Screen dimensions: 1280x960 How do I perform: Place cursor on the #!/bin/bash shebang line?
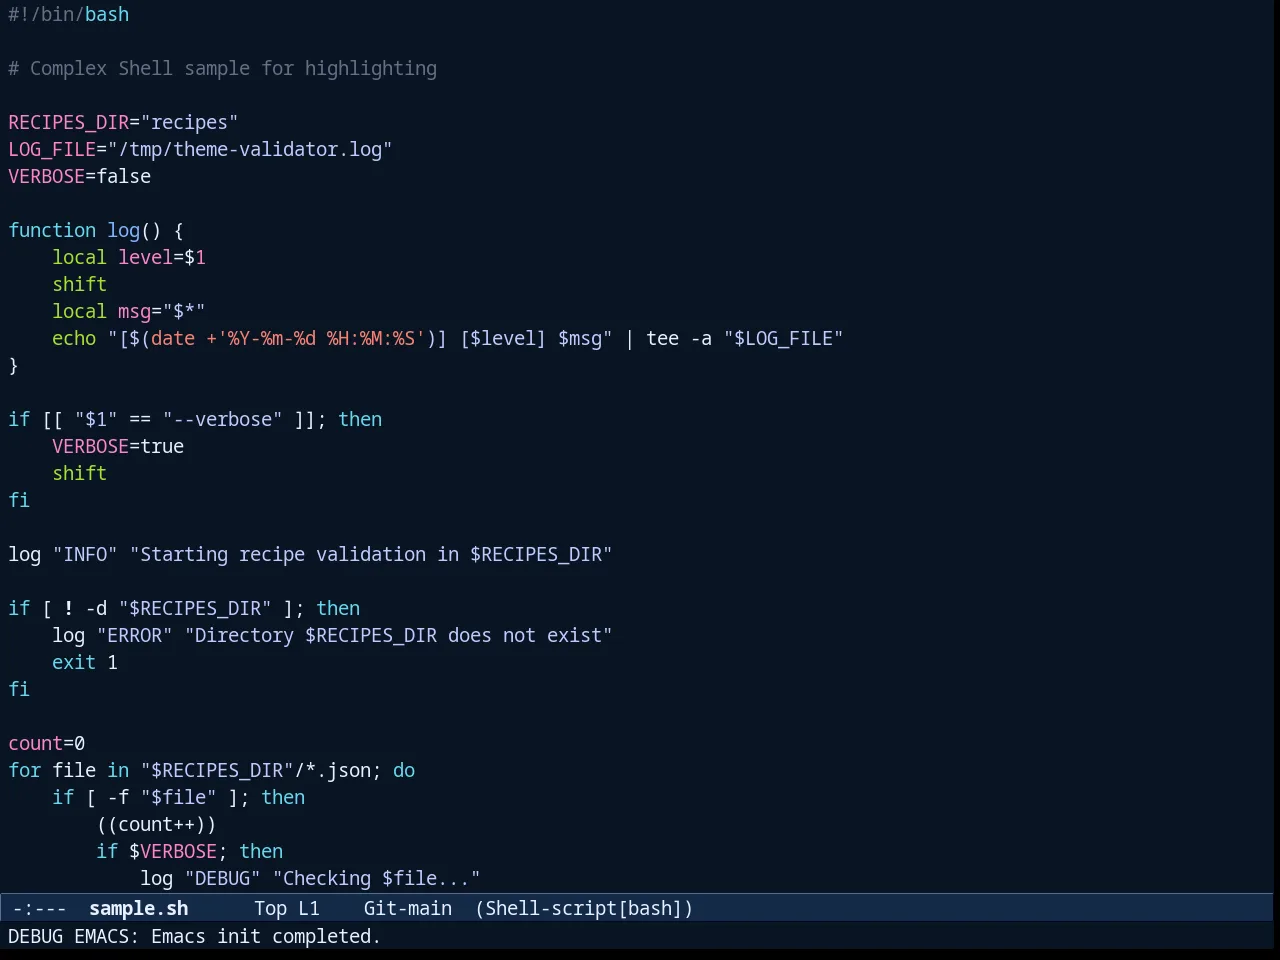coord(69,14)
